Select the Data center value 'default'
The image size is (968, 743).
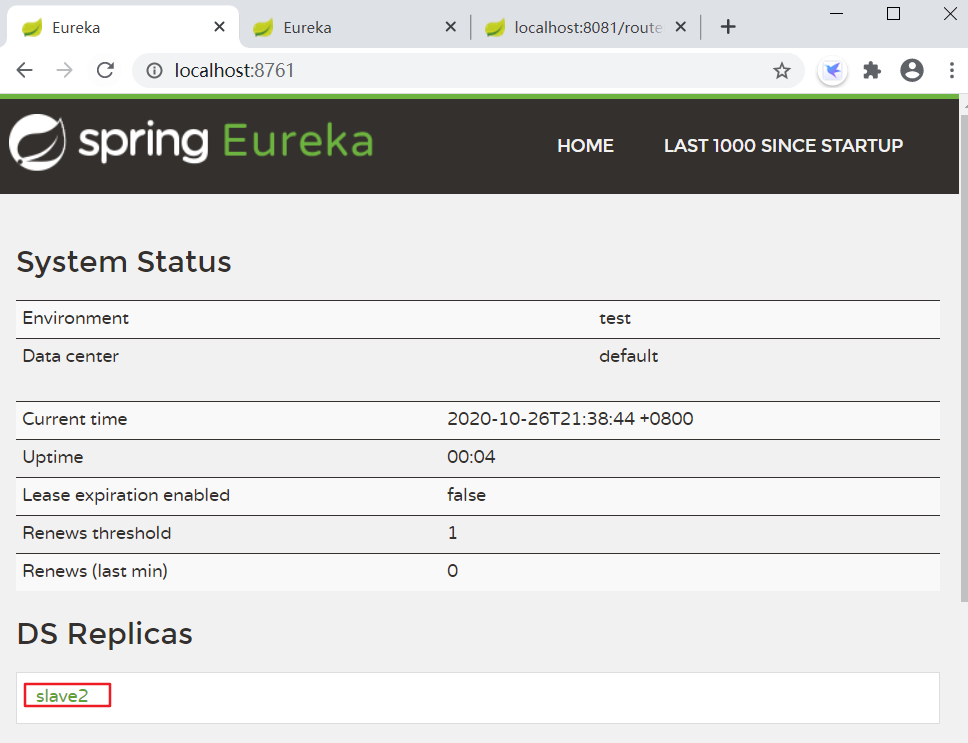[x=628, y=356]
